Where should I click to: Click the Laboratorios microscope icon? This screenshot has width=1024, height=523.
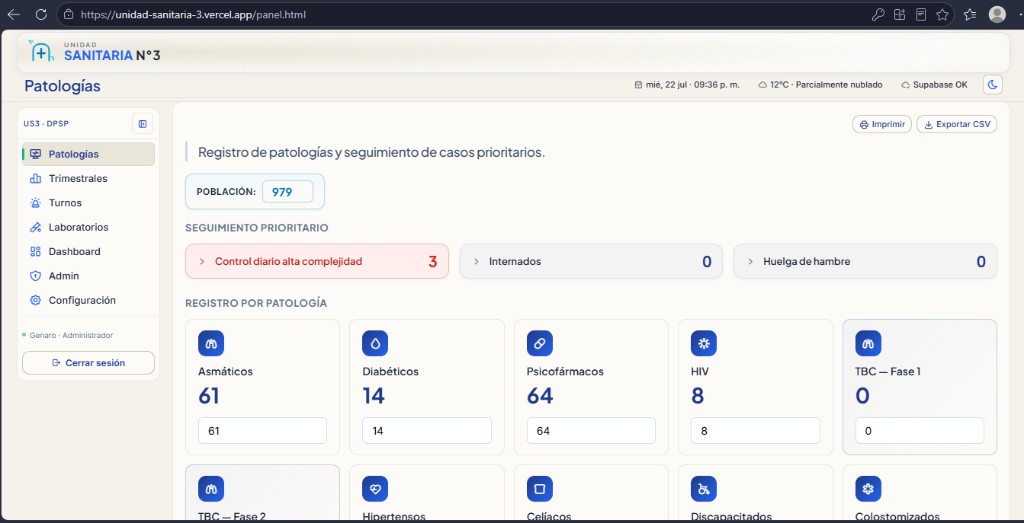coord(35,227)
